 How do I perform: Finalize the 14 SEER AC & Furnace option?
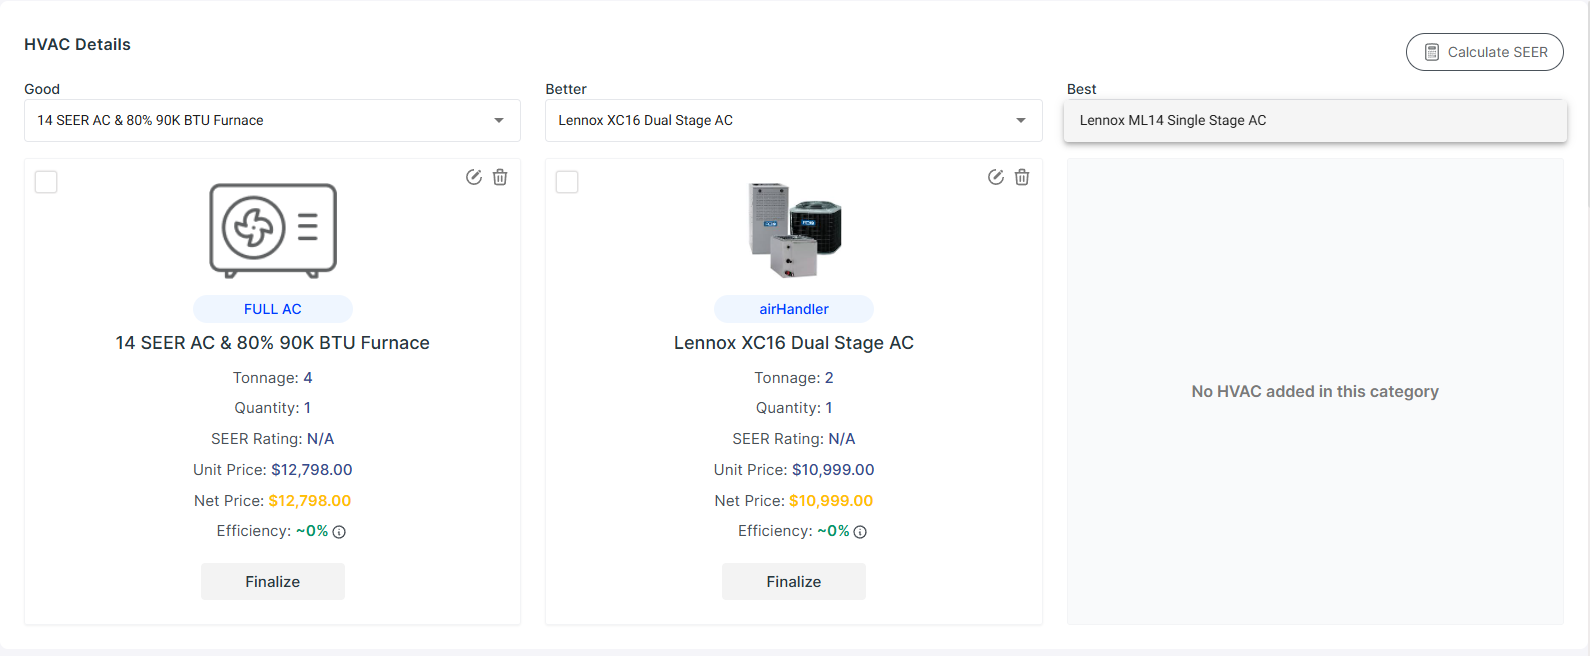coord(273,581)
